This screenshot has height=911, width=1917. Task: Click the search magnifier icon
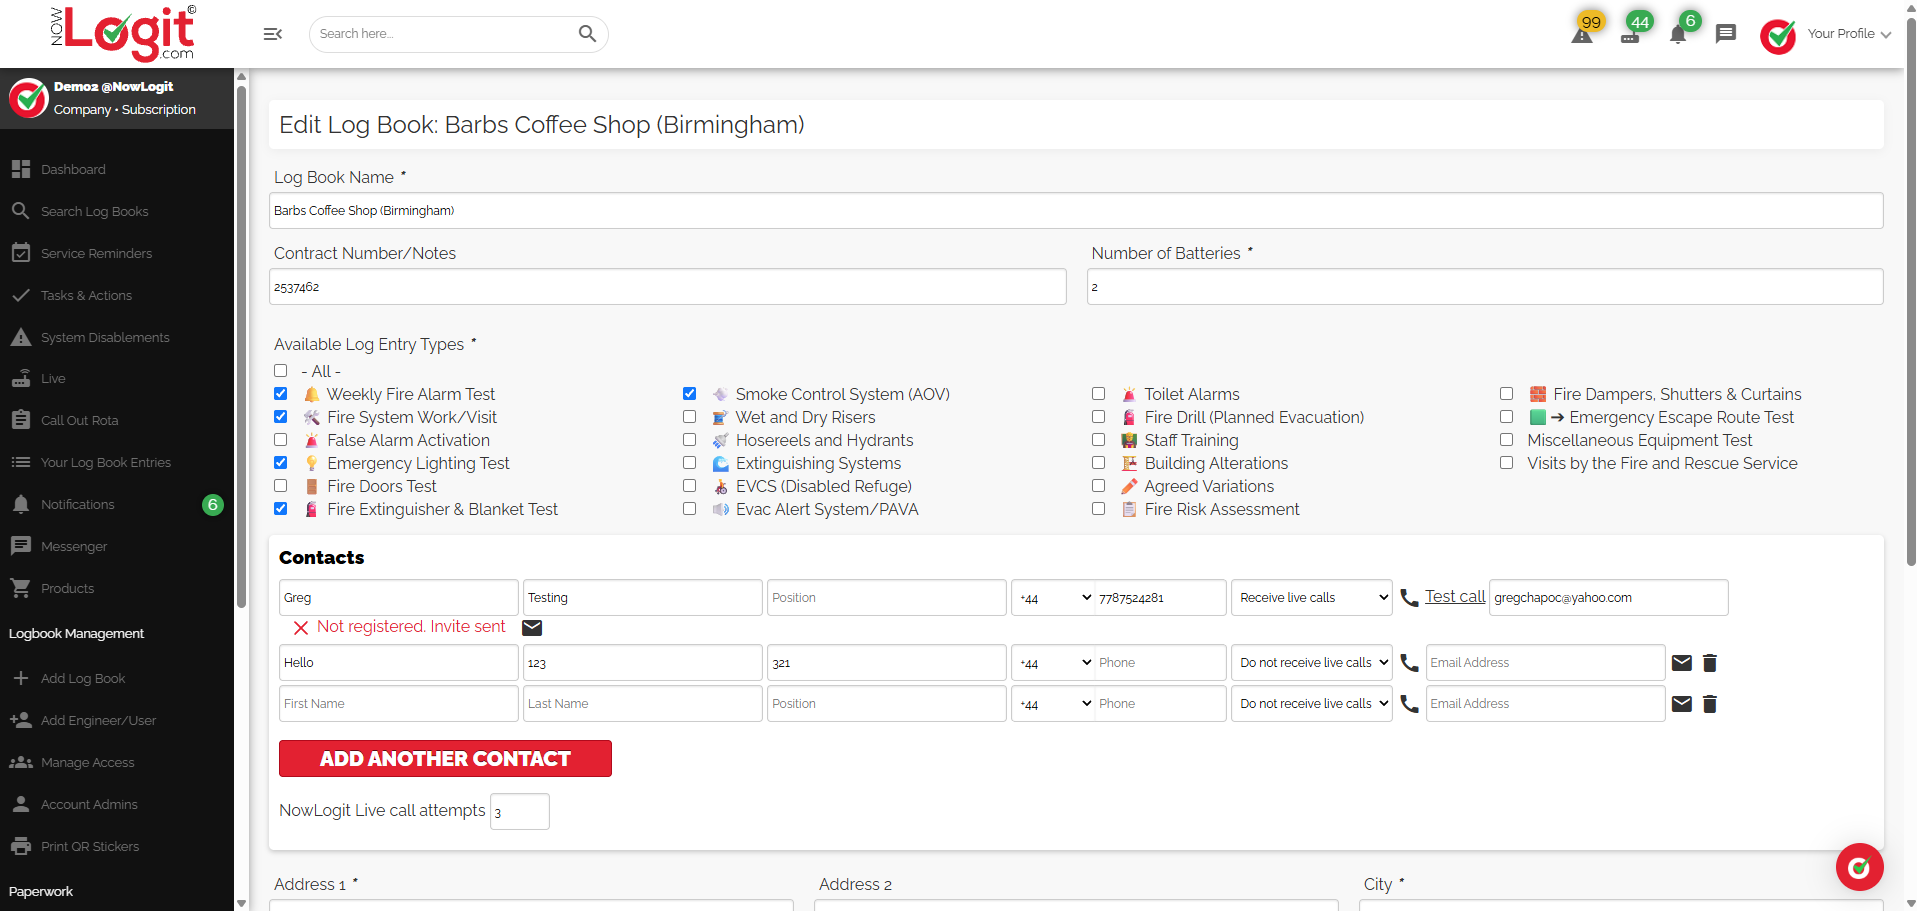(x=587, y=34)
